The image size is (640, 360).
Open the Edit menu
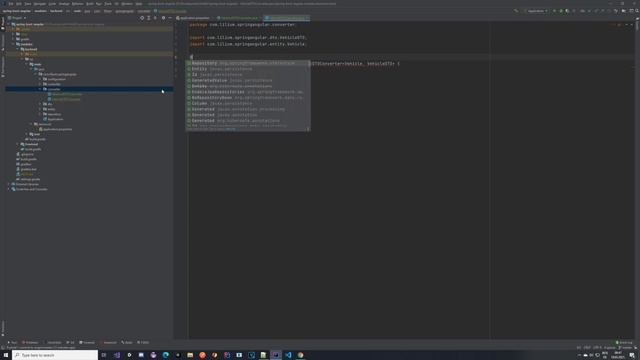(19, 4)
